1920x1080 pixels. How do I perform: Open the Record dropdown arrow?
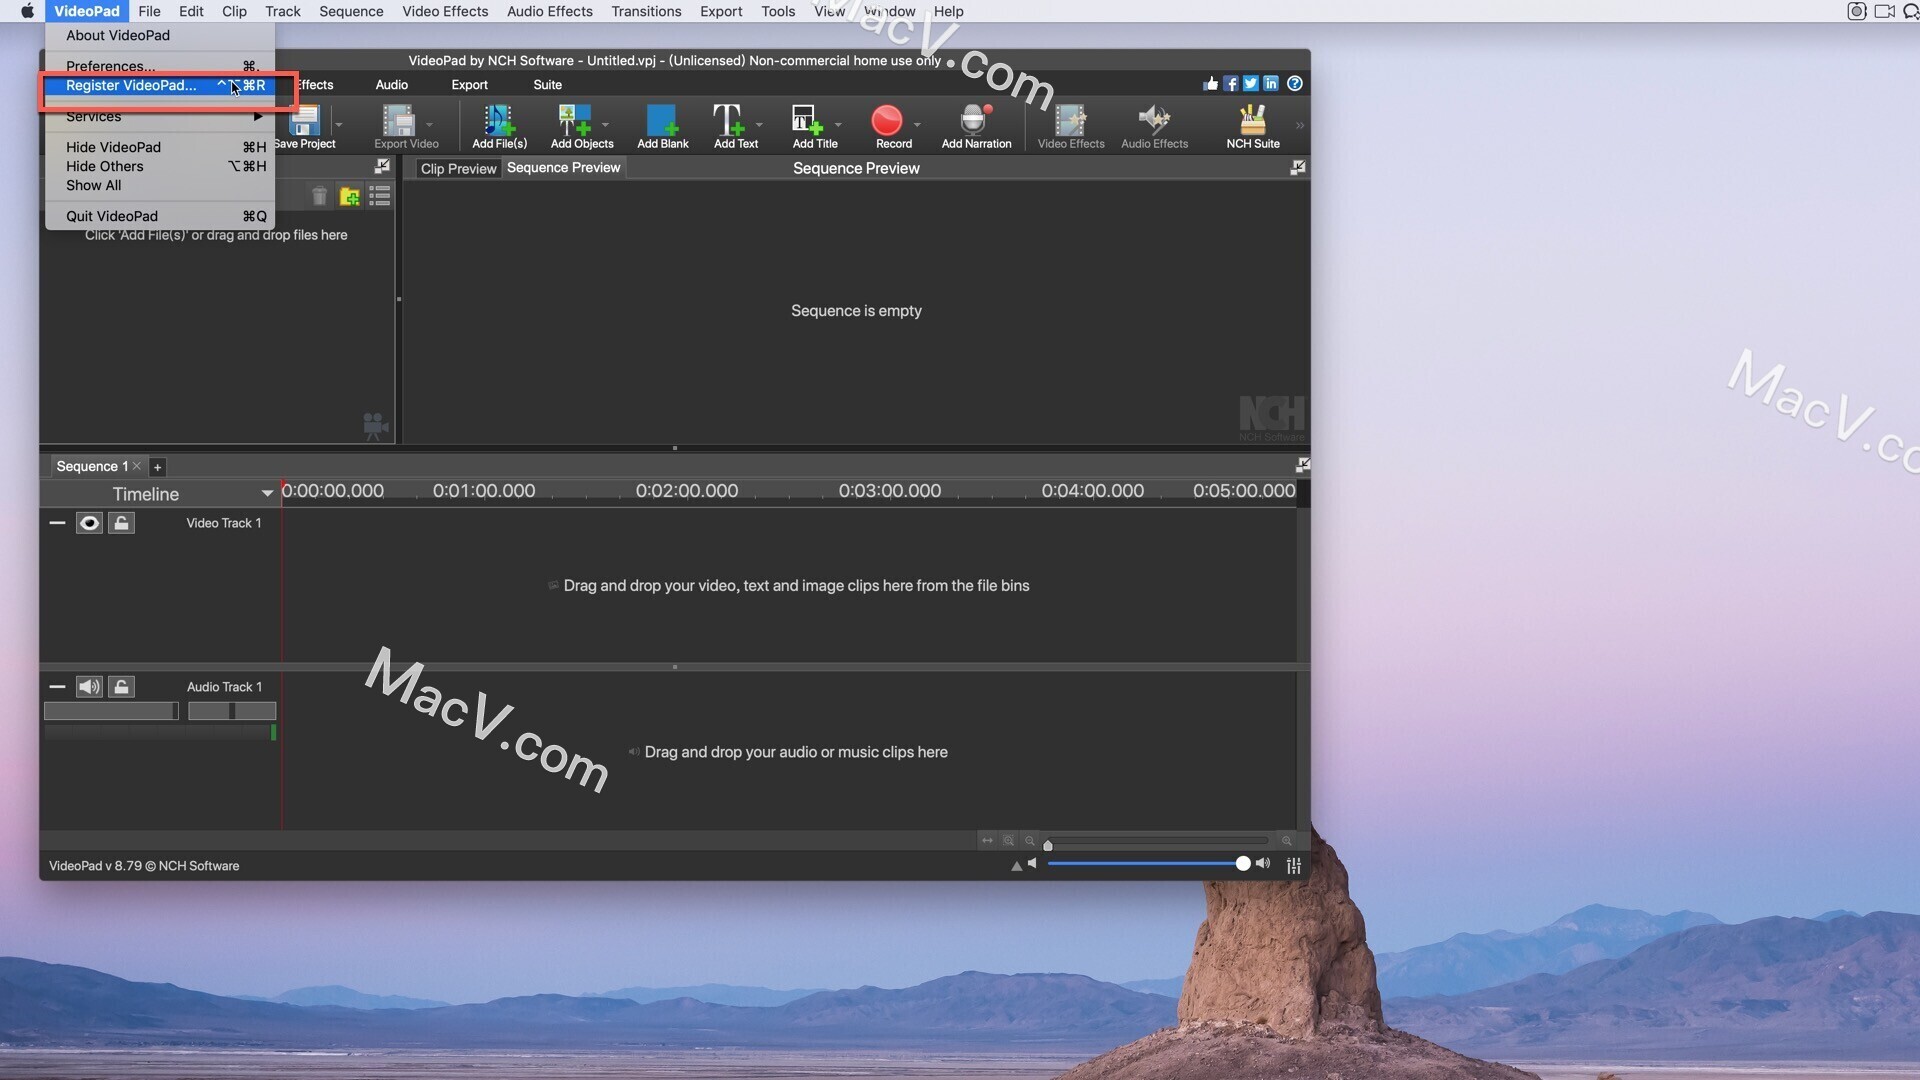tap(917, 125)
